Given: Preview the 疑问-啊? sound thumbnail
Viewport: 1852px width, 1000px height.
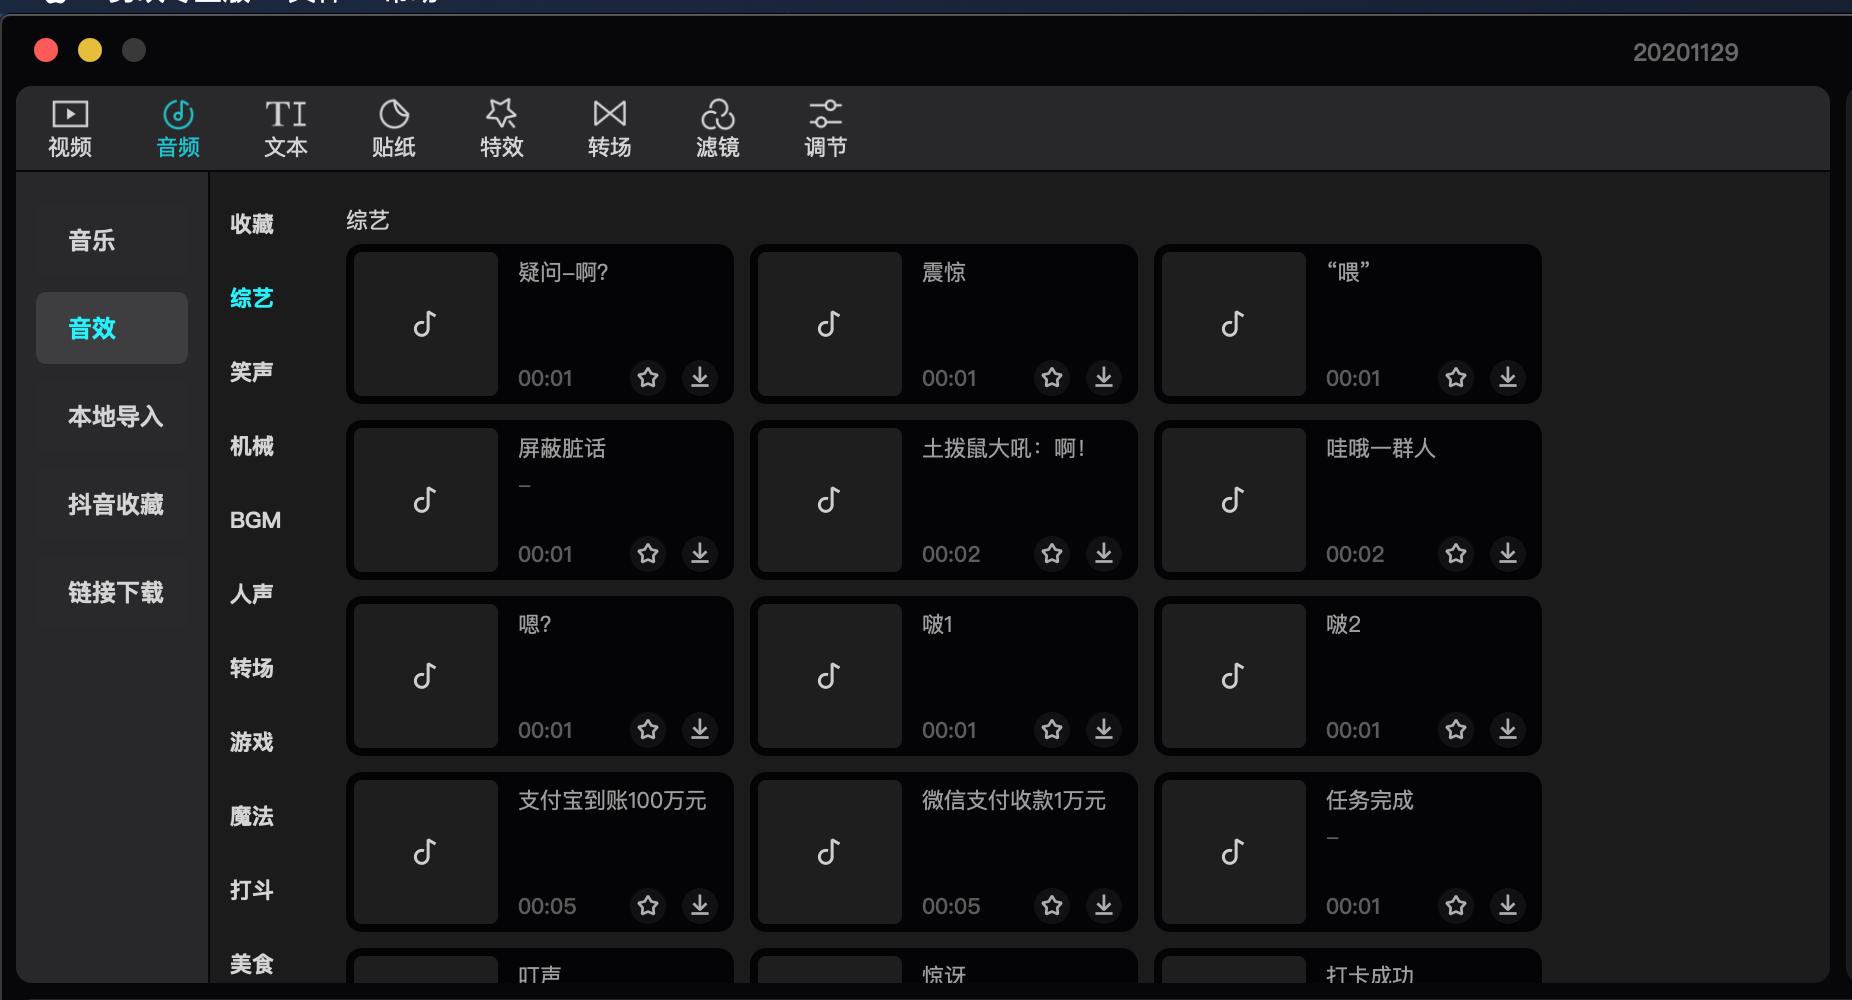Looking at the screenshot, I should click(426, 324).
